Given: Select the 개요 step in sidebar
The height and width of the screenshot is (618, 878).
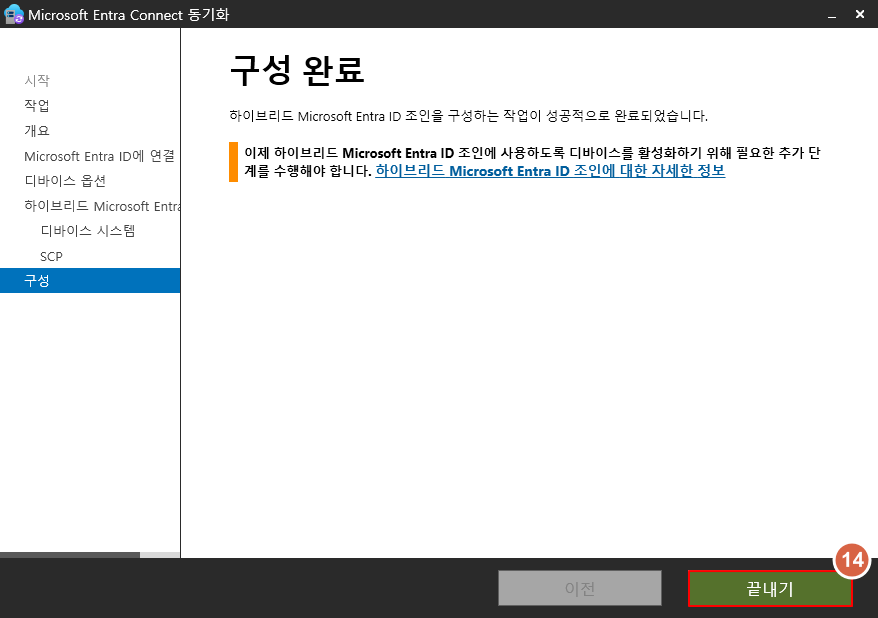Looking at the screenshot, I should click(37, 130).
